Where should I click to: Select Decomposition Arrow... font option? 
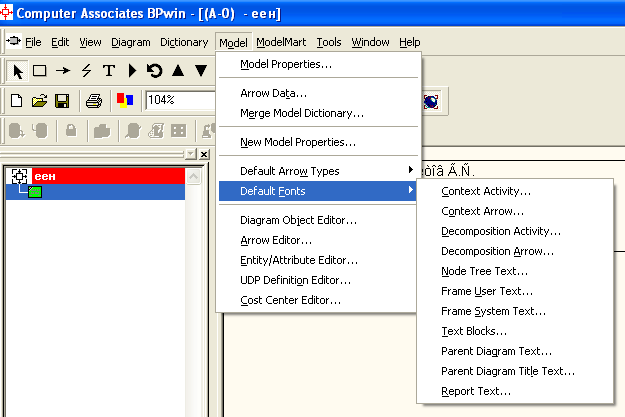[x=515, y=251]
